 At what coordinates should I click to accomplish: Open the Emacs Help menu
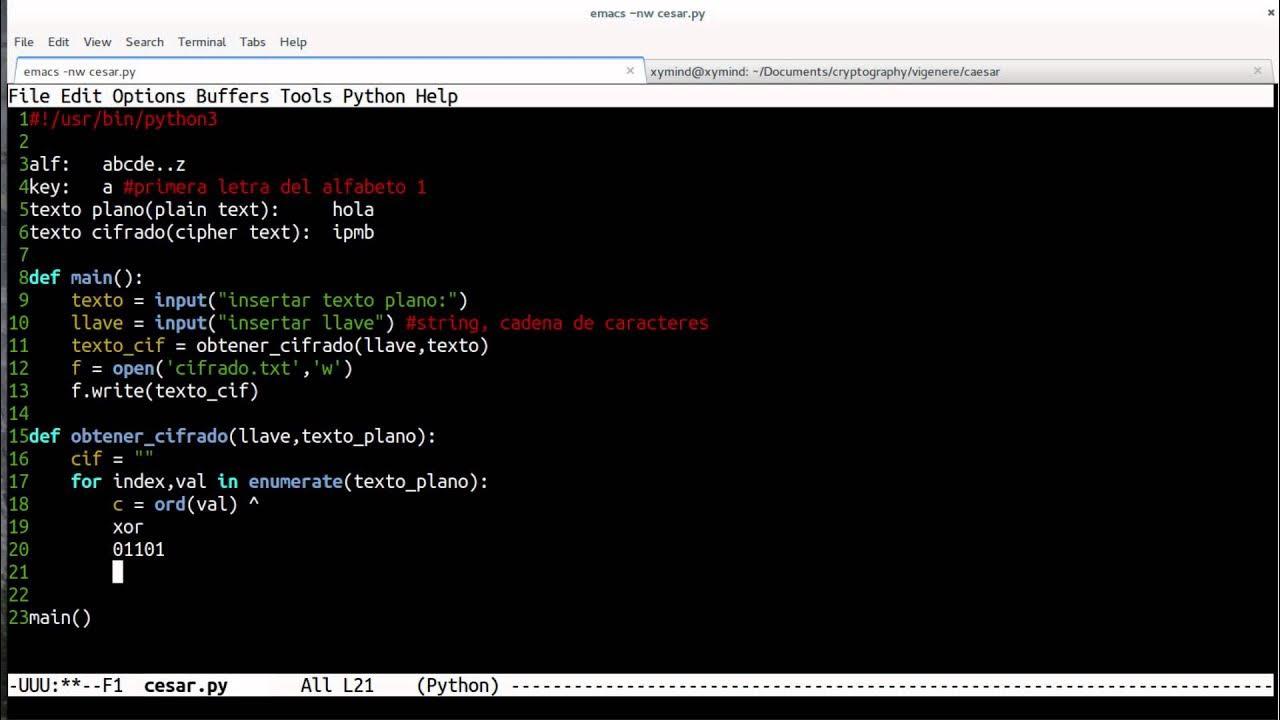point(436,97)
